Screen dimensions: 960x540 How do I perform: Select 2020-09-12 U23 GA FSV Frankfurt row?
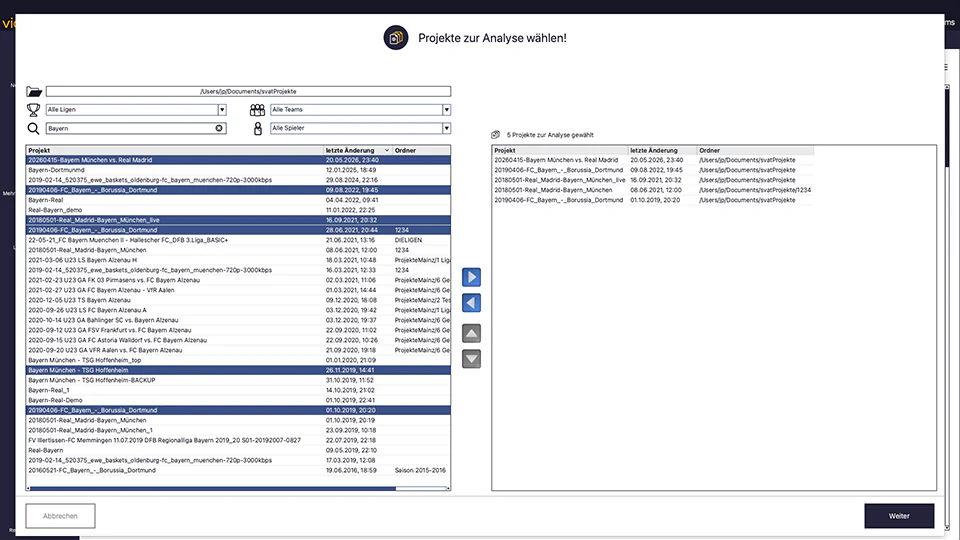pyautogui.click(x=238, y=330)
